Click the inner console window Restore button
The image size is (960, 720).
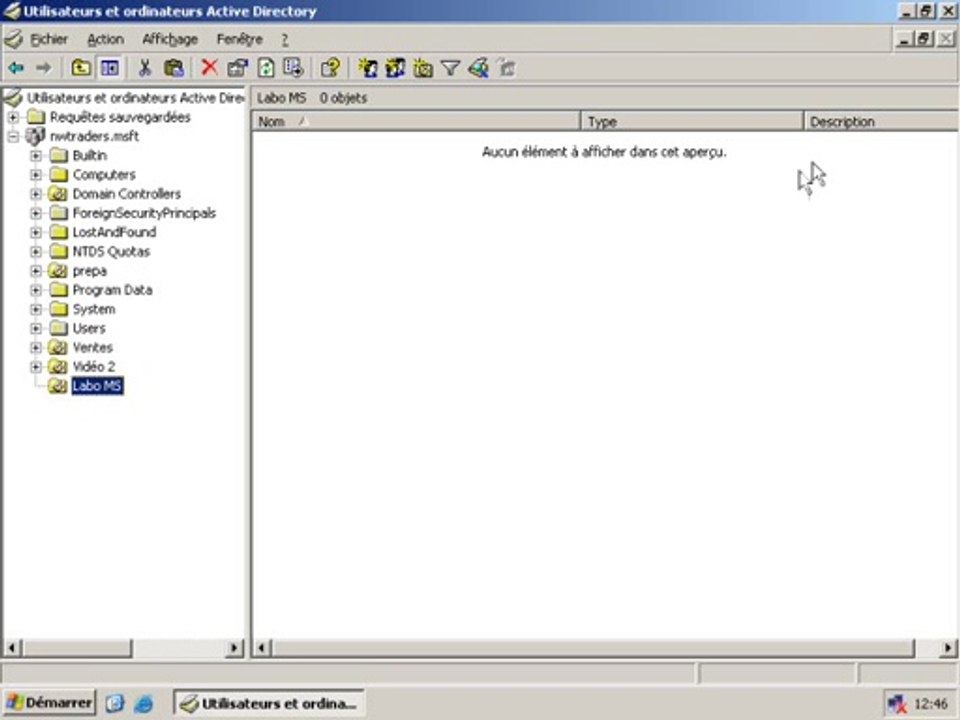click(x=924, y=39)
